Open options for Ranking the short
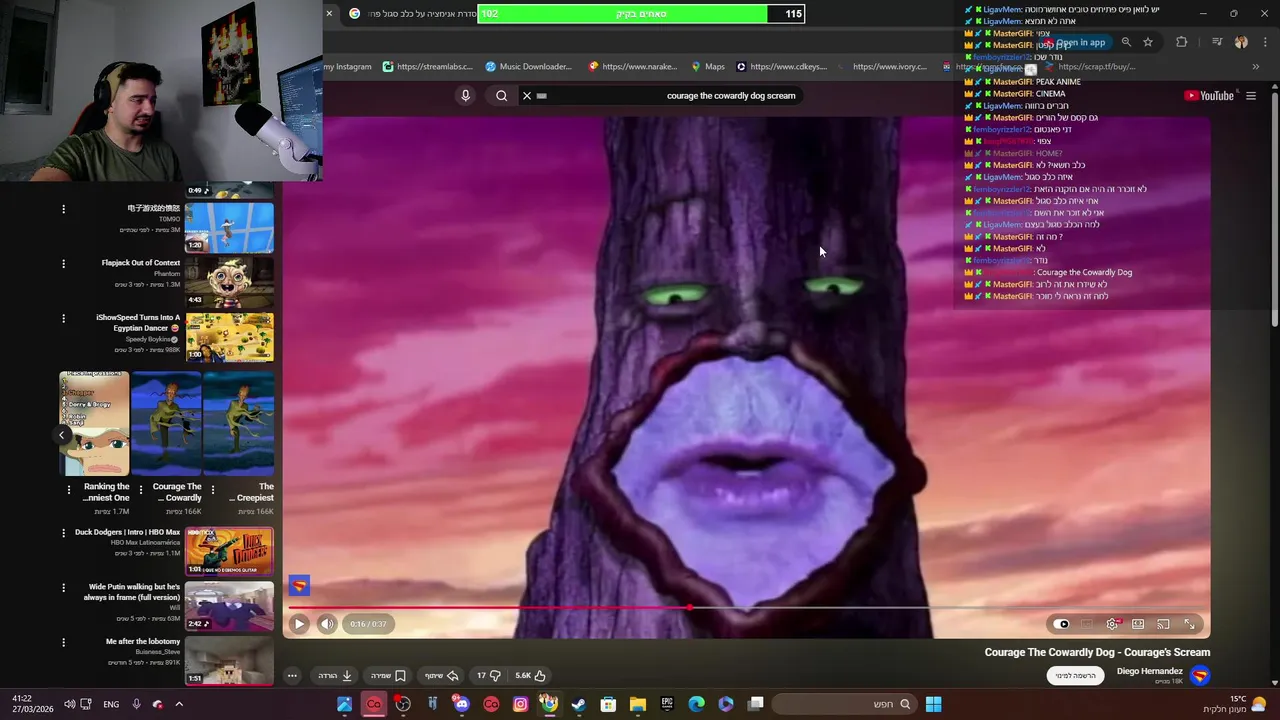 [x=68, y=490]
